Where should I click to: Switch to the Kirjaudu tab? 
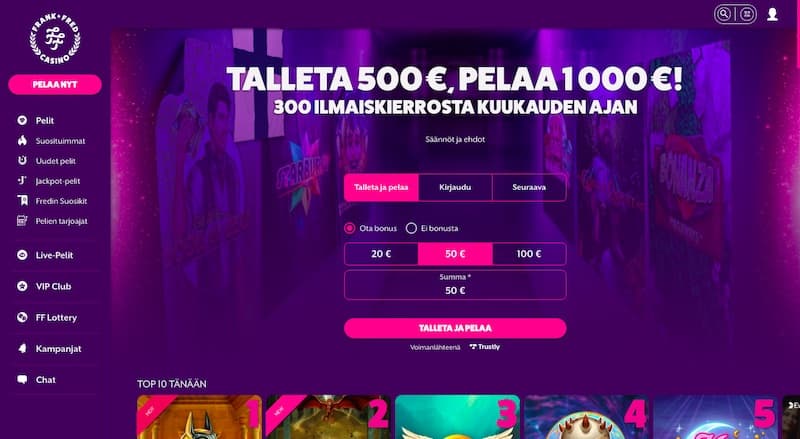click(455, 187)
